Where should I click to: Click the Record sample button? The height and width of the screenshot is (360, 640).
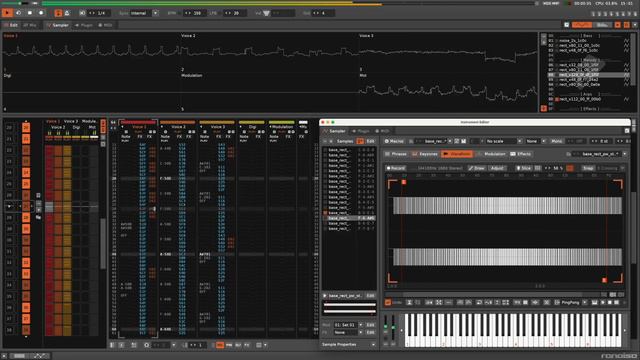coord(396,168)
